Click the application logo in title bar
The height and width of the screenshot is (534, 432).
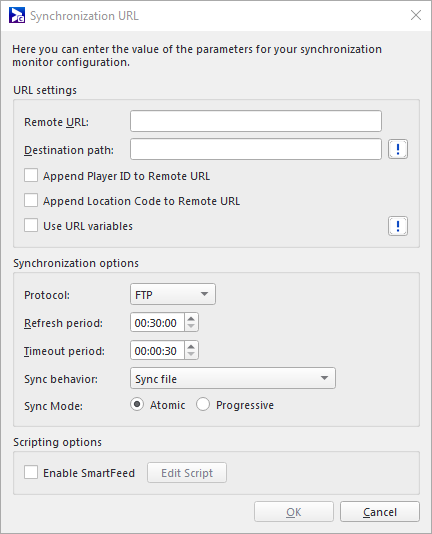[17, 15]
